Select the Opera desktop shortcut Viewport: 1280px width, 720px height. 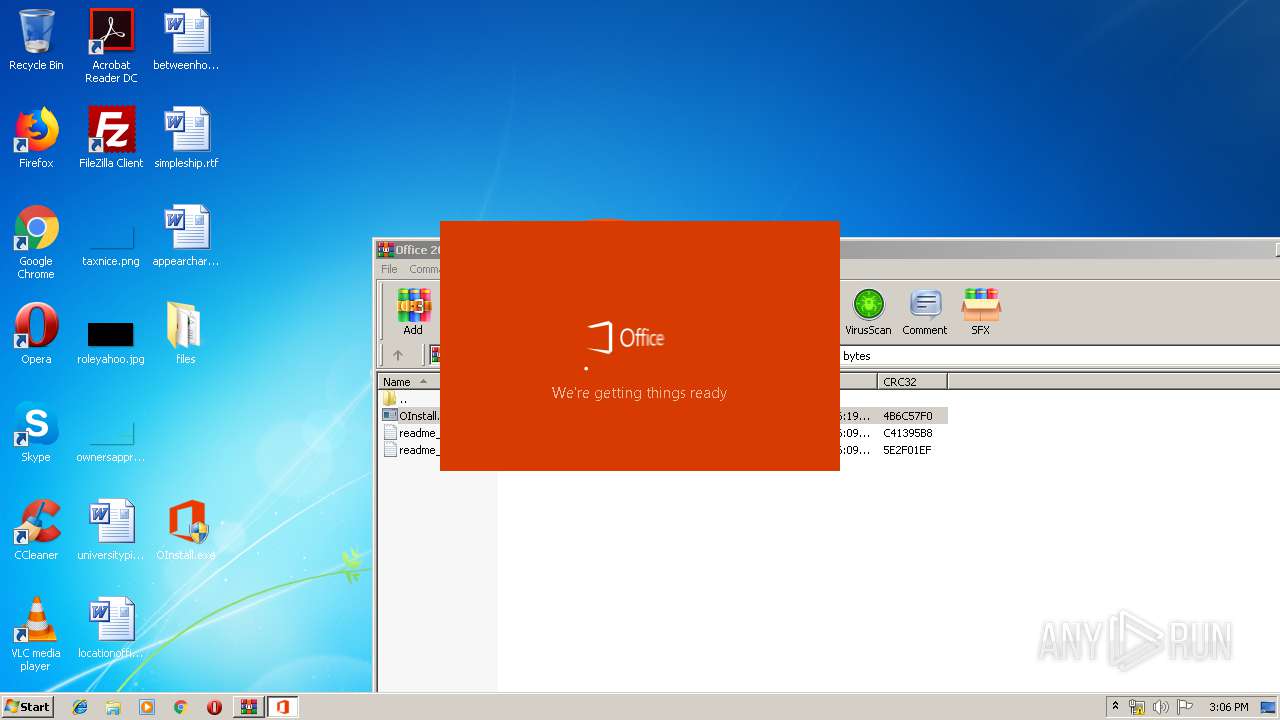(36, 334)
